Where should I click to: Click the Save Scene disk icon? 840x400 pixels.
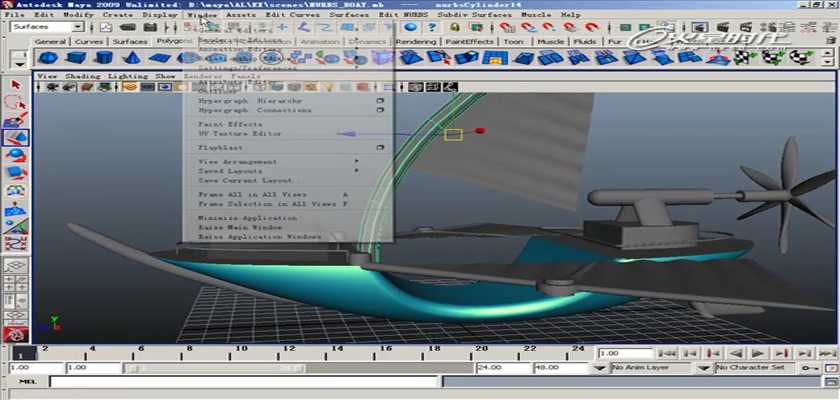click(151, 27)
